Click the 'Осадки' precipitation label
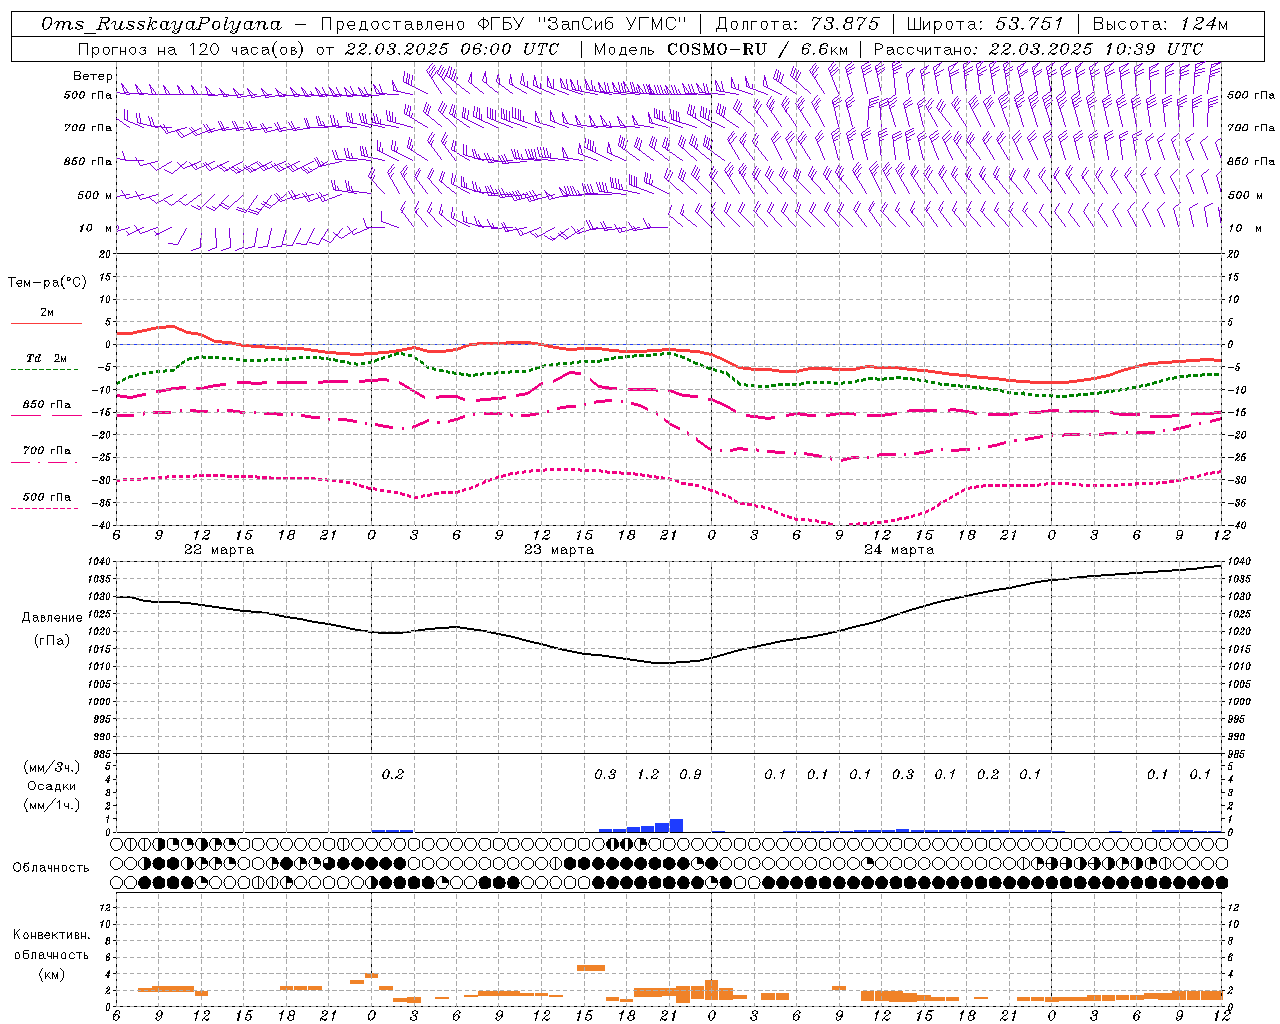The image size is (1280, 1024). point(52,786)
